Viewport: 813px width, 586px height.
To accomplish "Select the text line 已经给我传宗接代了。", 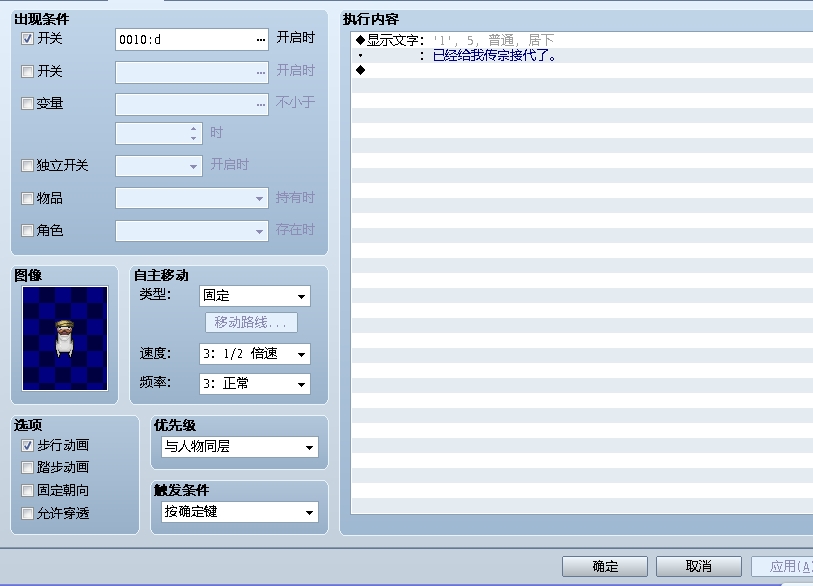I will point(582,55).
